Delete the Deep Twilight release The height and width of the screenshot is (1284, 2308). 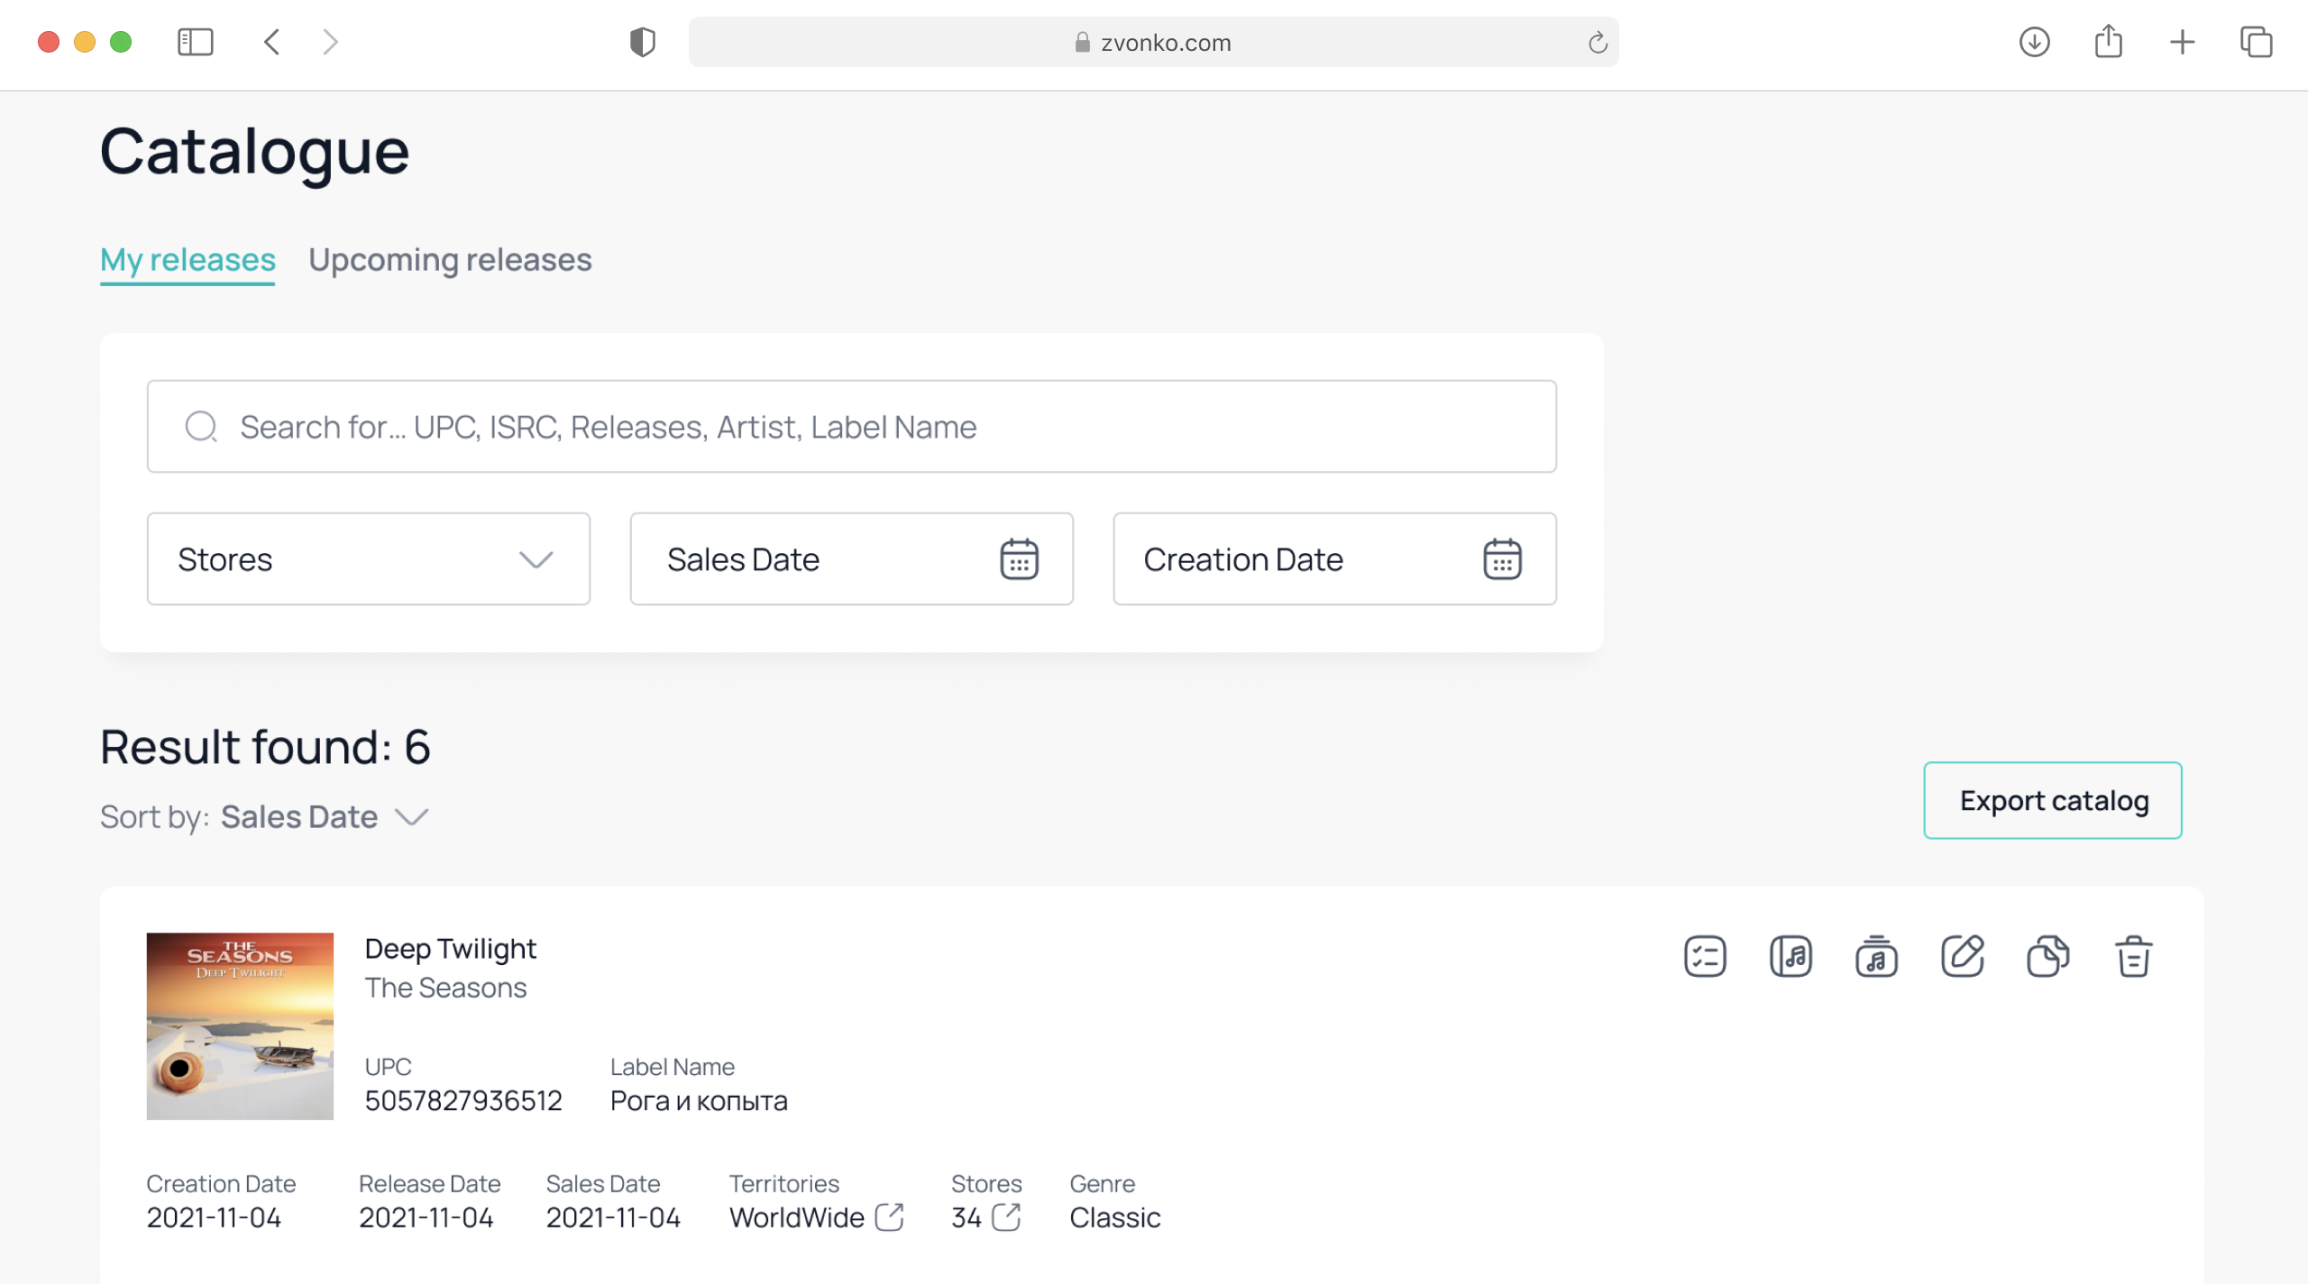pyautogui.click(x=2133, y=956)
